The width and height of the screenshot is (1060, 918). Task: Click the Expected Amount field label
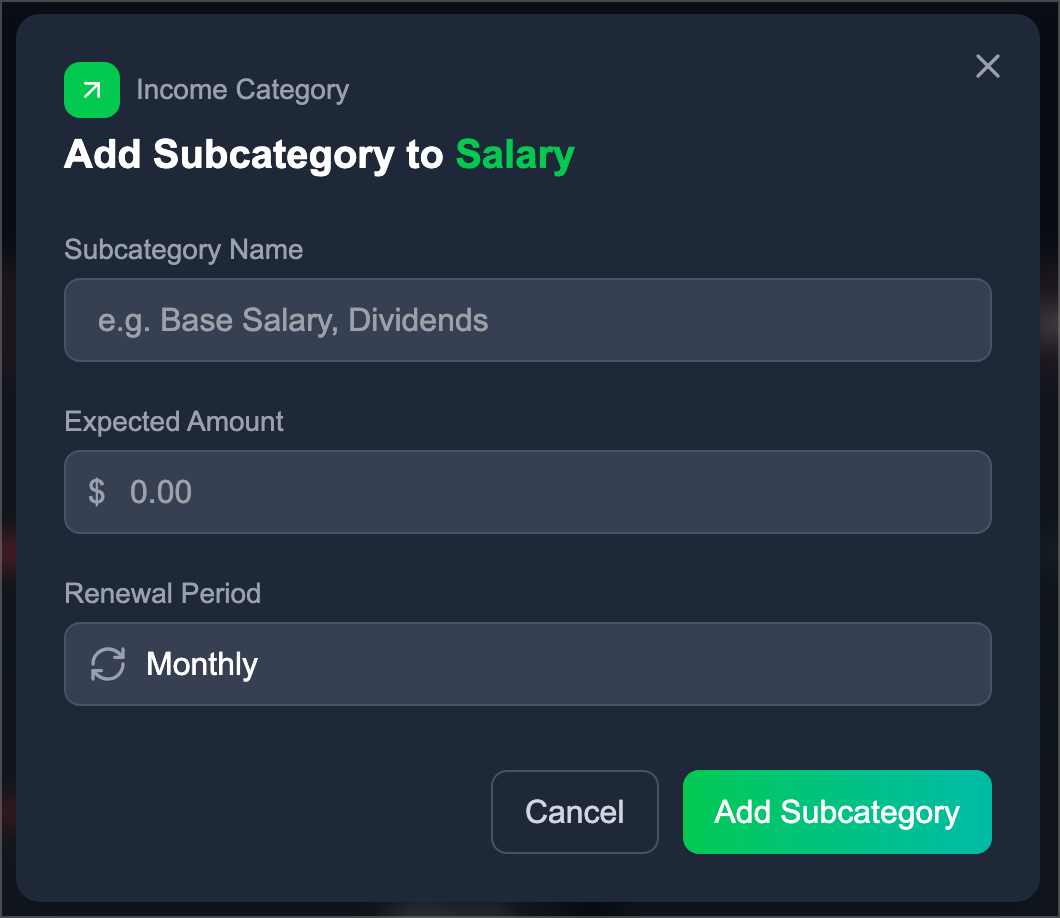pyautogui.click(x=174, y=421)
